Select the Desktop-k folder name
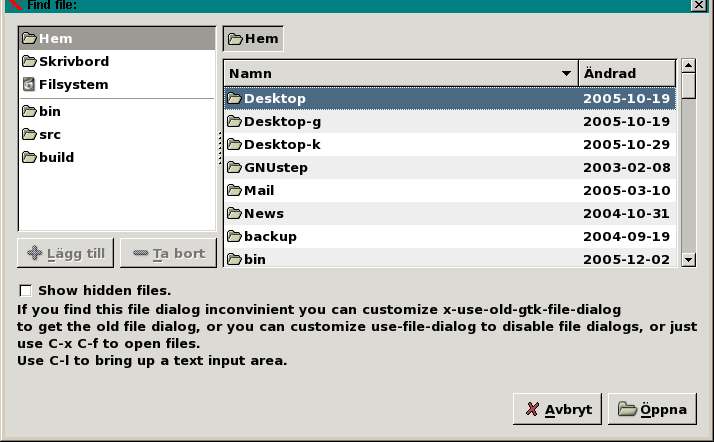Image resolution: width=714 pixels, height=442 pixels. [x=282, y=144]
